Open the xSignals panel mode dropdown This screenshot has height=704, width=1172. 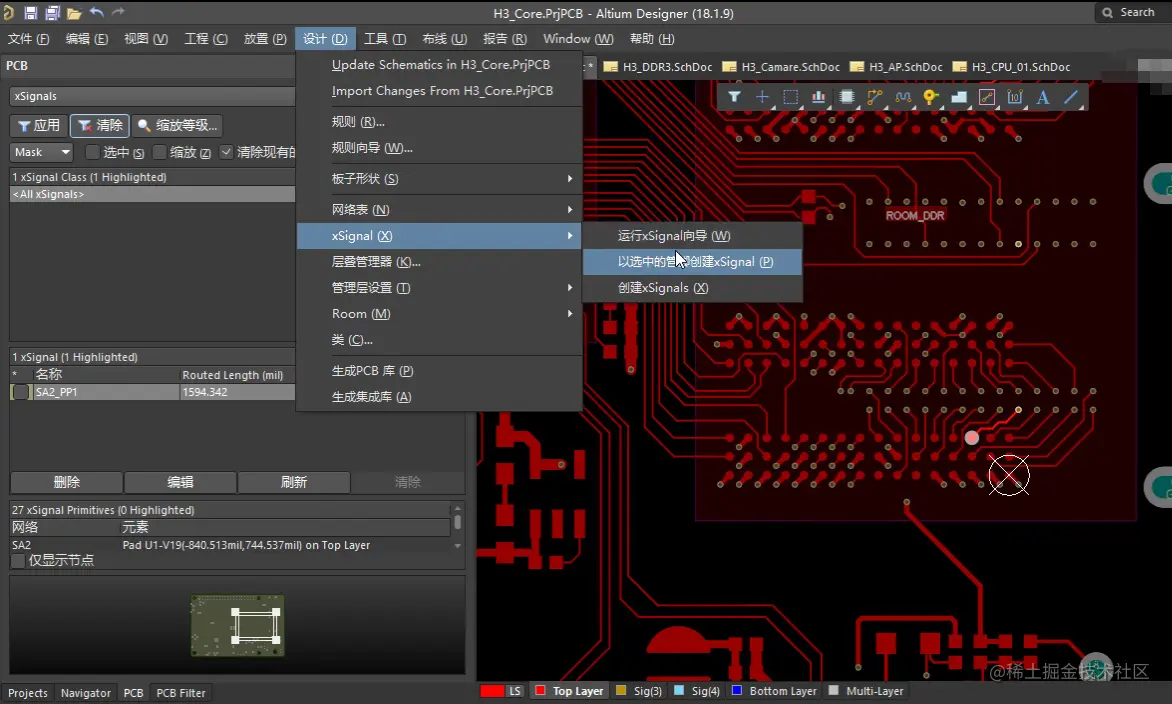point(152,96)
